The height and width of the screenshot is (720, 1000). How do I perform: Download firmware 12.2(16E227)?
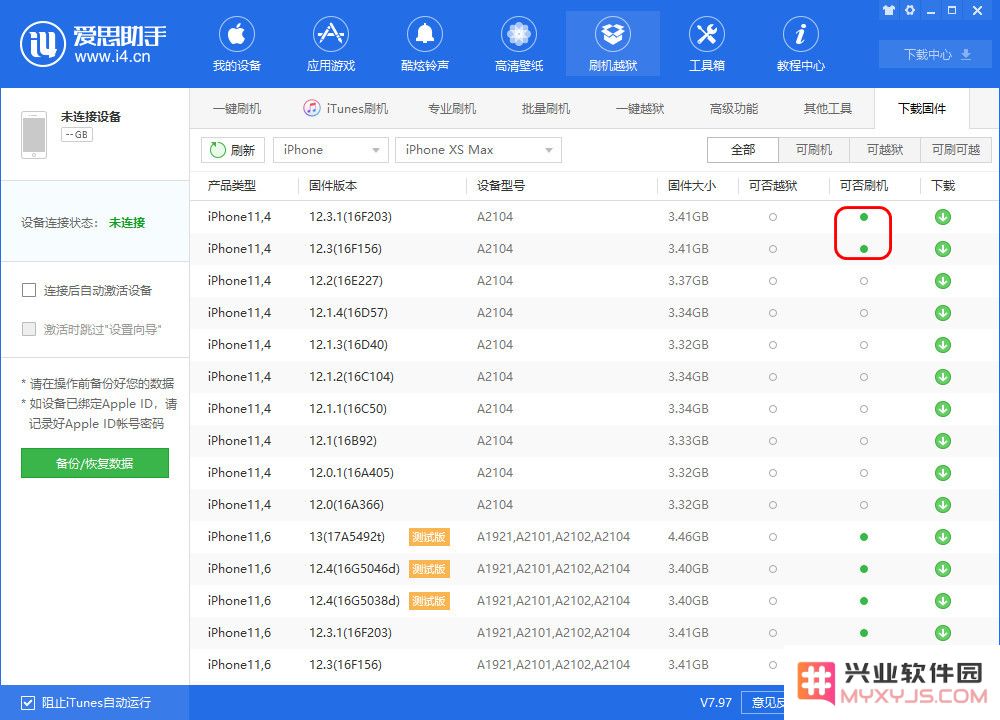tap(943, 281)
